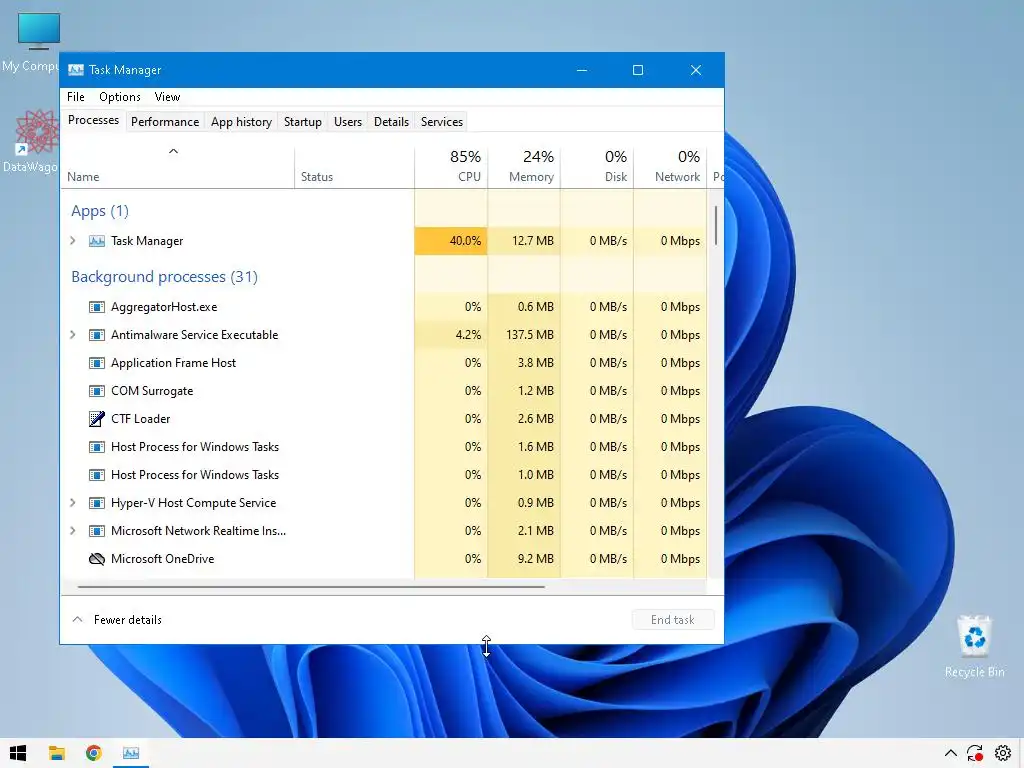Viewport: 1024px width, 768px height.
Task: Click the 137.5 MB memory cell
Action: pos(524,335)
